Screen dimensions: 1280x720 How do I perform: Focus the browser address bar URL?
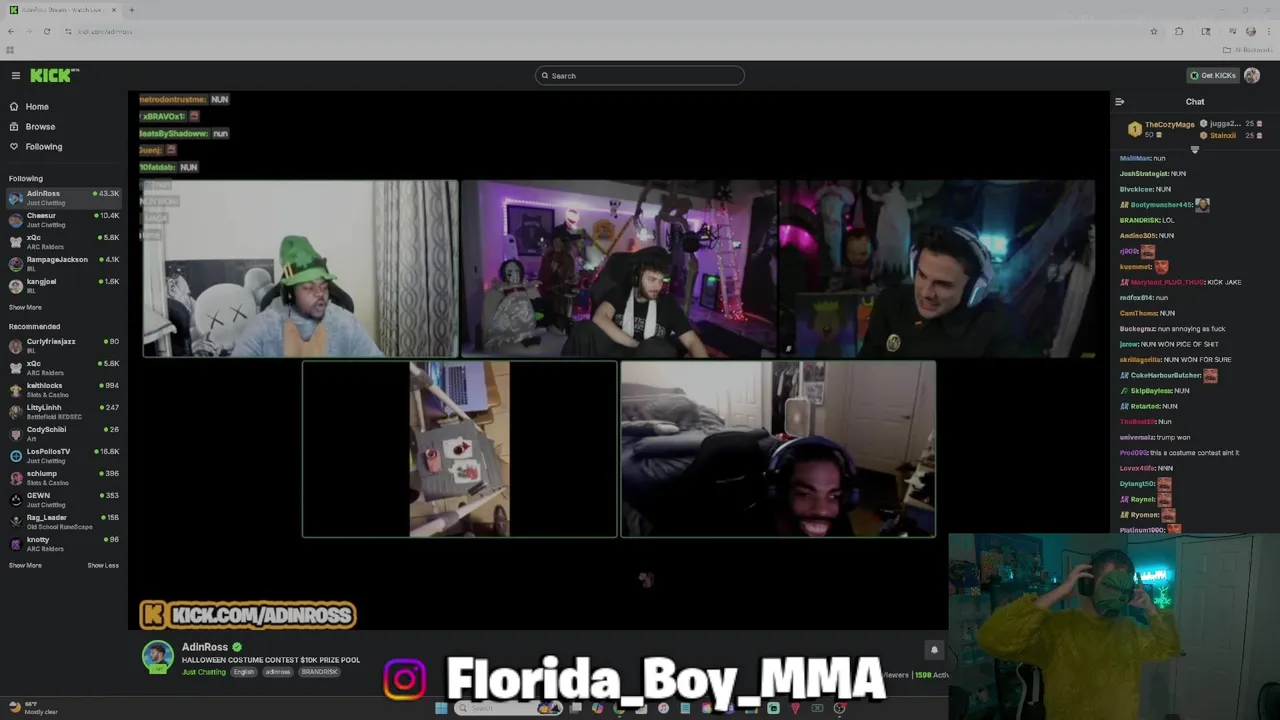[105, 31]
